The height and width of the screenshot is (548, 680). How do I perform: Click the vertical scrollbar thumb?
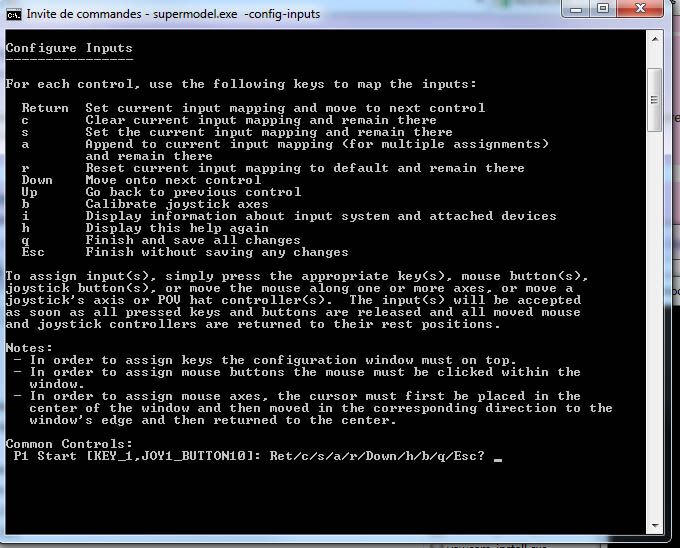(x=654, y=98)
